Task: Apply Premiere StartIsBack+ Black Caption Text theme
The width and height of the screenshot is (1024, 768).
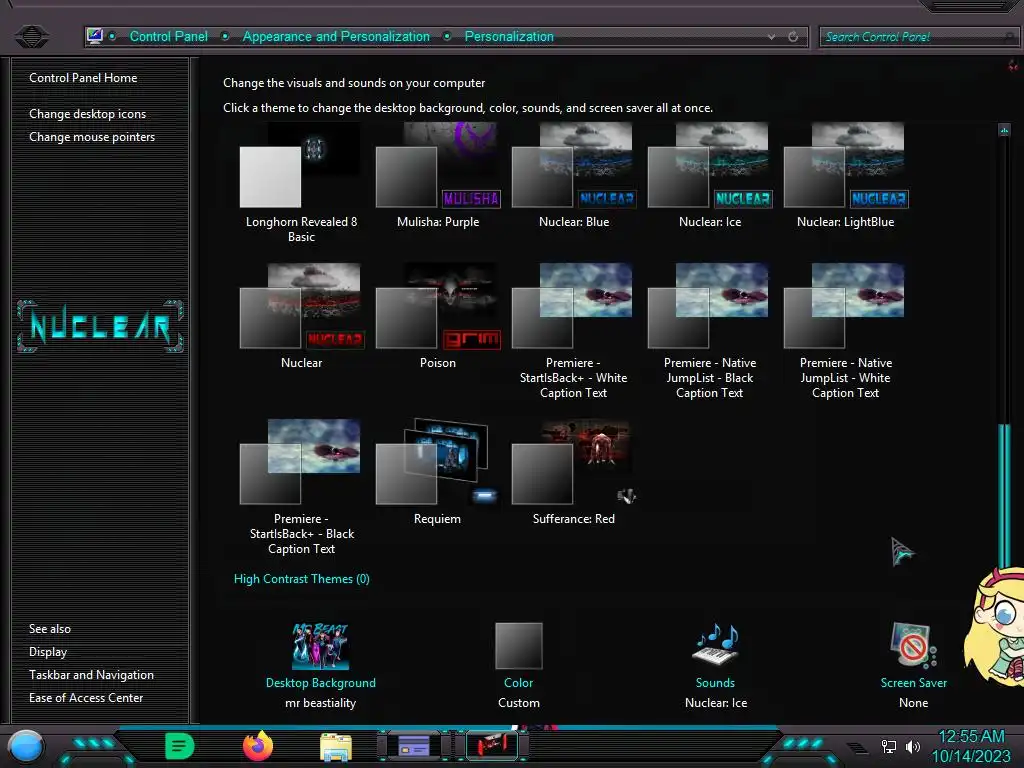Action: click(x=301, y=488)
